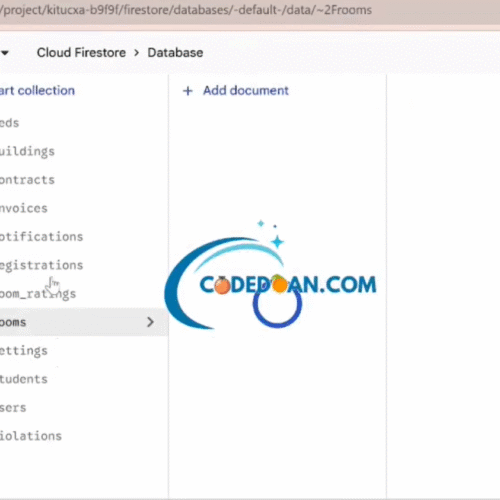
Task: Select Database breadcrumb
Action: tap(175, 53)
